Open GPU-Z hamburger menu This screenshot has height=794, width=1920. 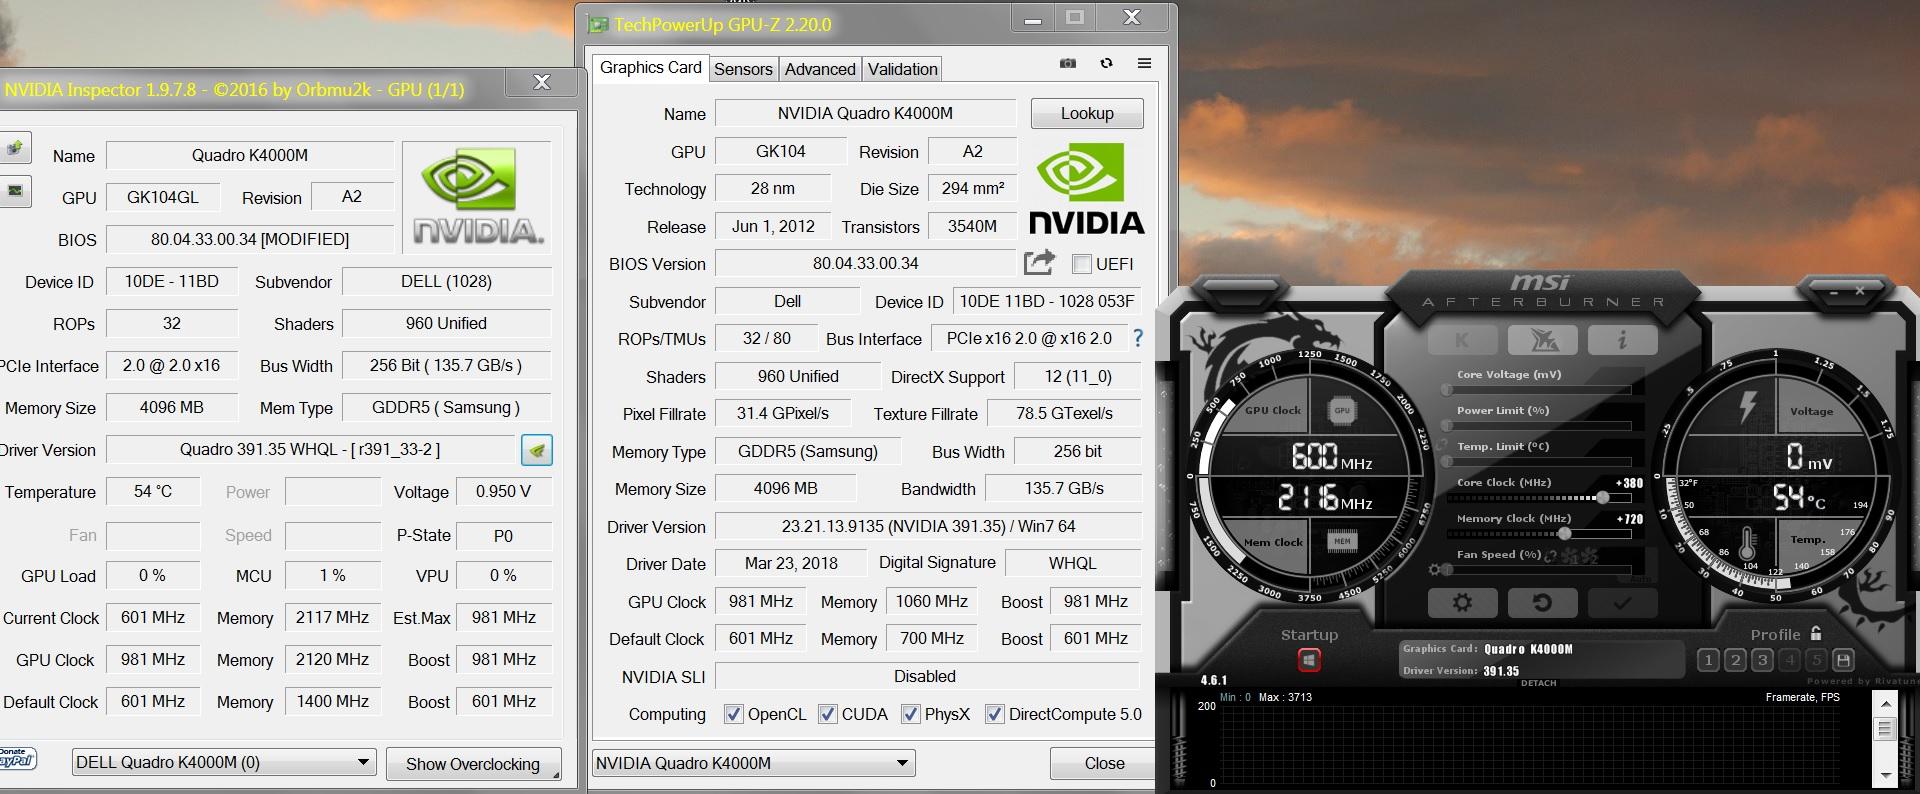point(1144,63)
